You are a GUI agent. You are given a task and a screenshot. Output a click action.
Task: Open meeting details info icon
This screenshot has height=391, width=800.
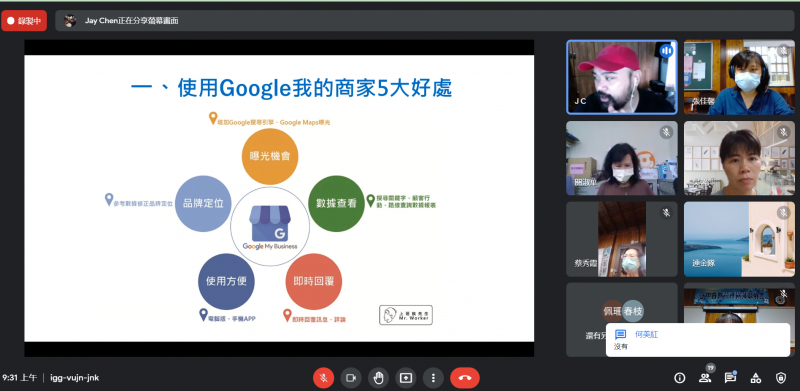pyautogui.click(x=680, y=378)
